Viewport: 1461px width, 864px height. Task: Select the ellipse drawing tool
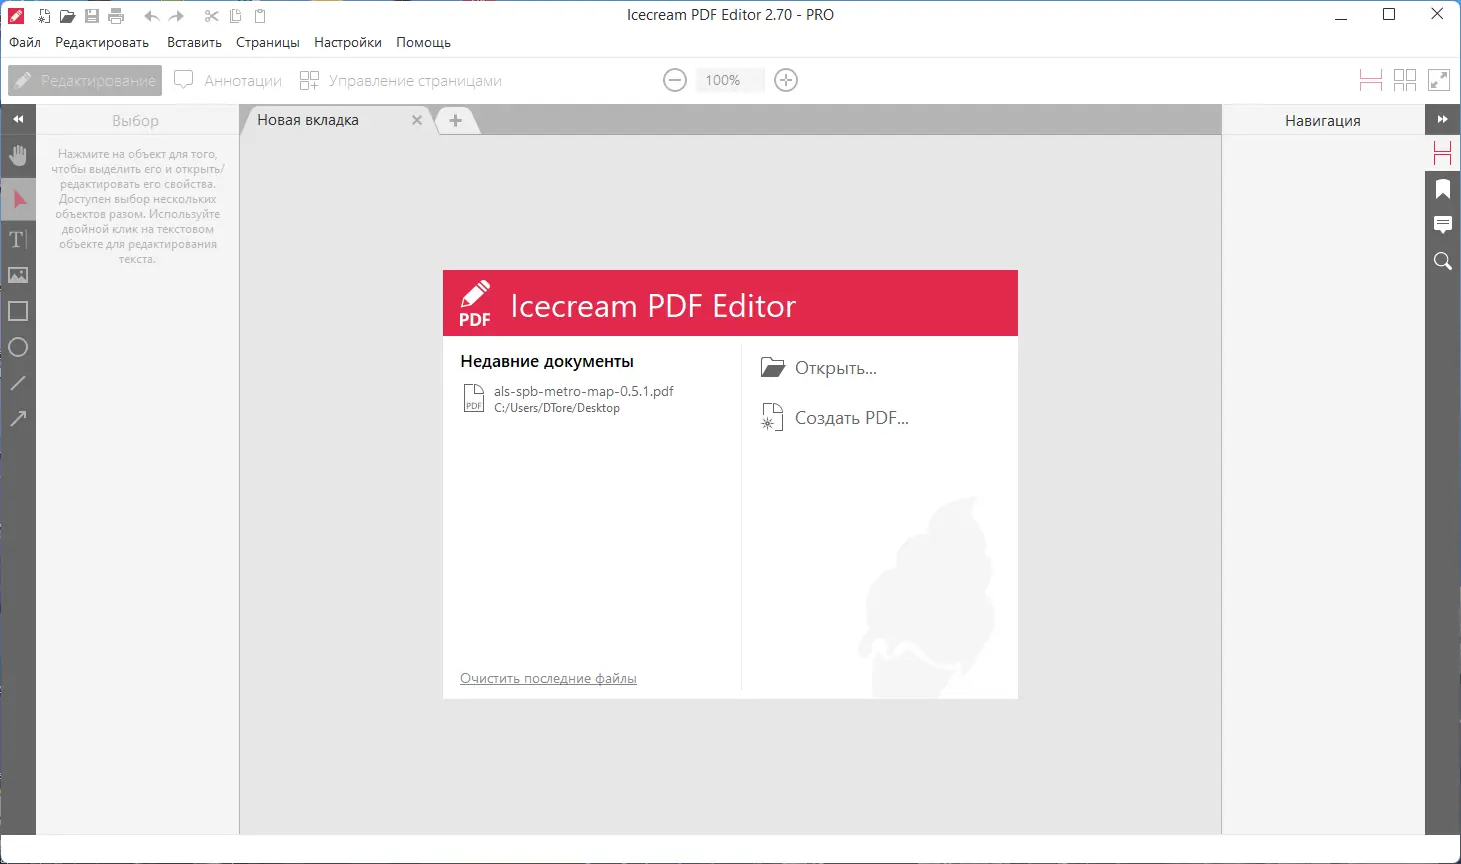click(x=18, y=347)
